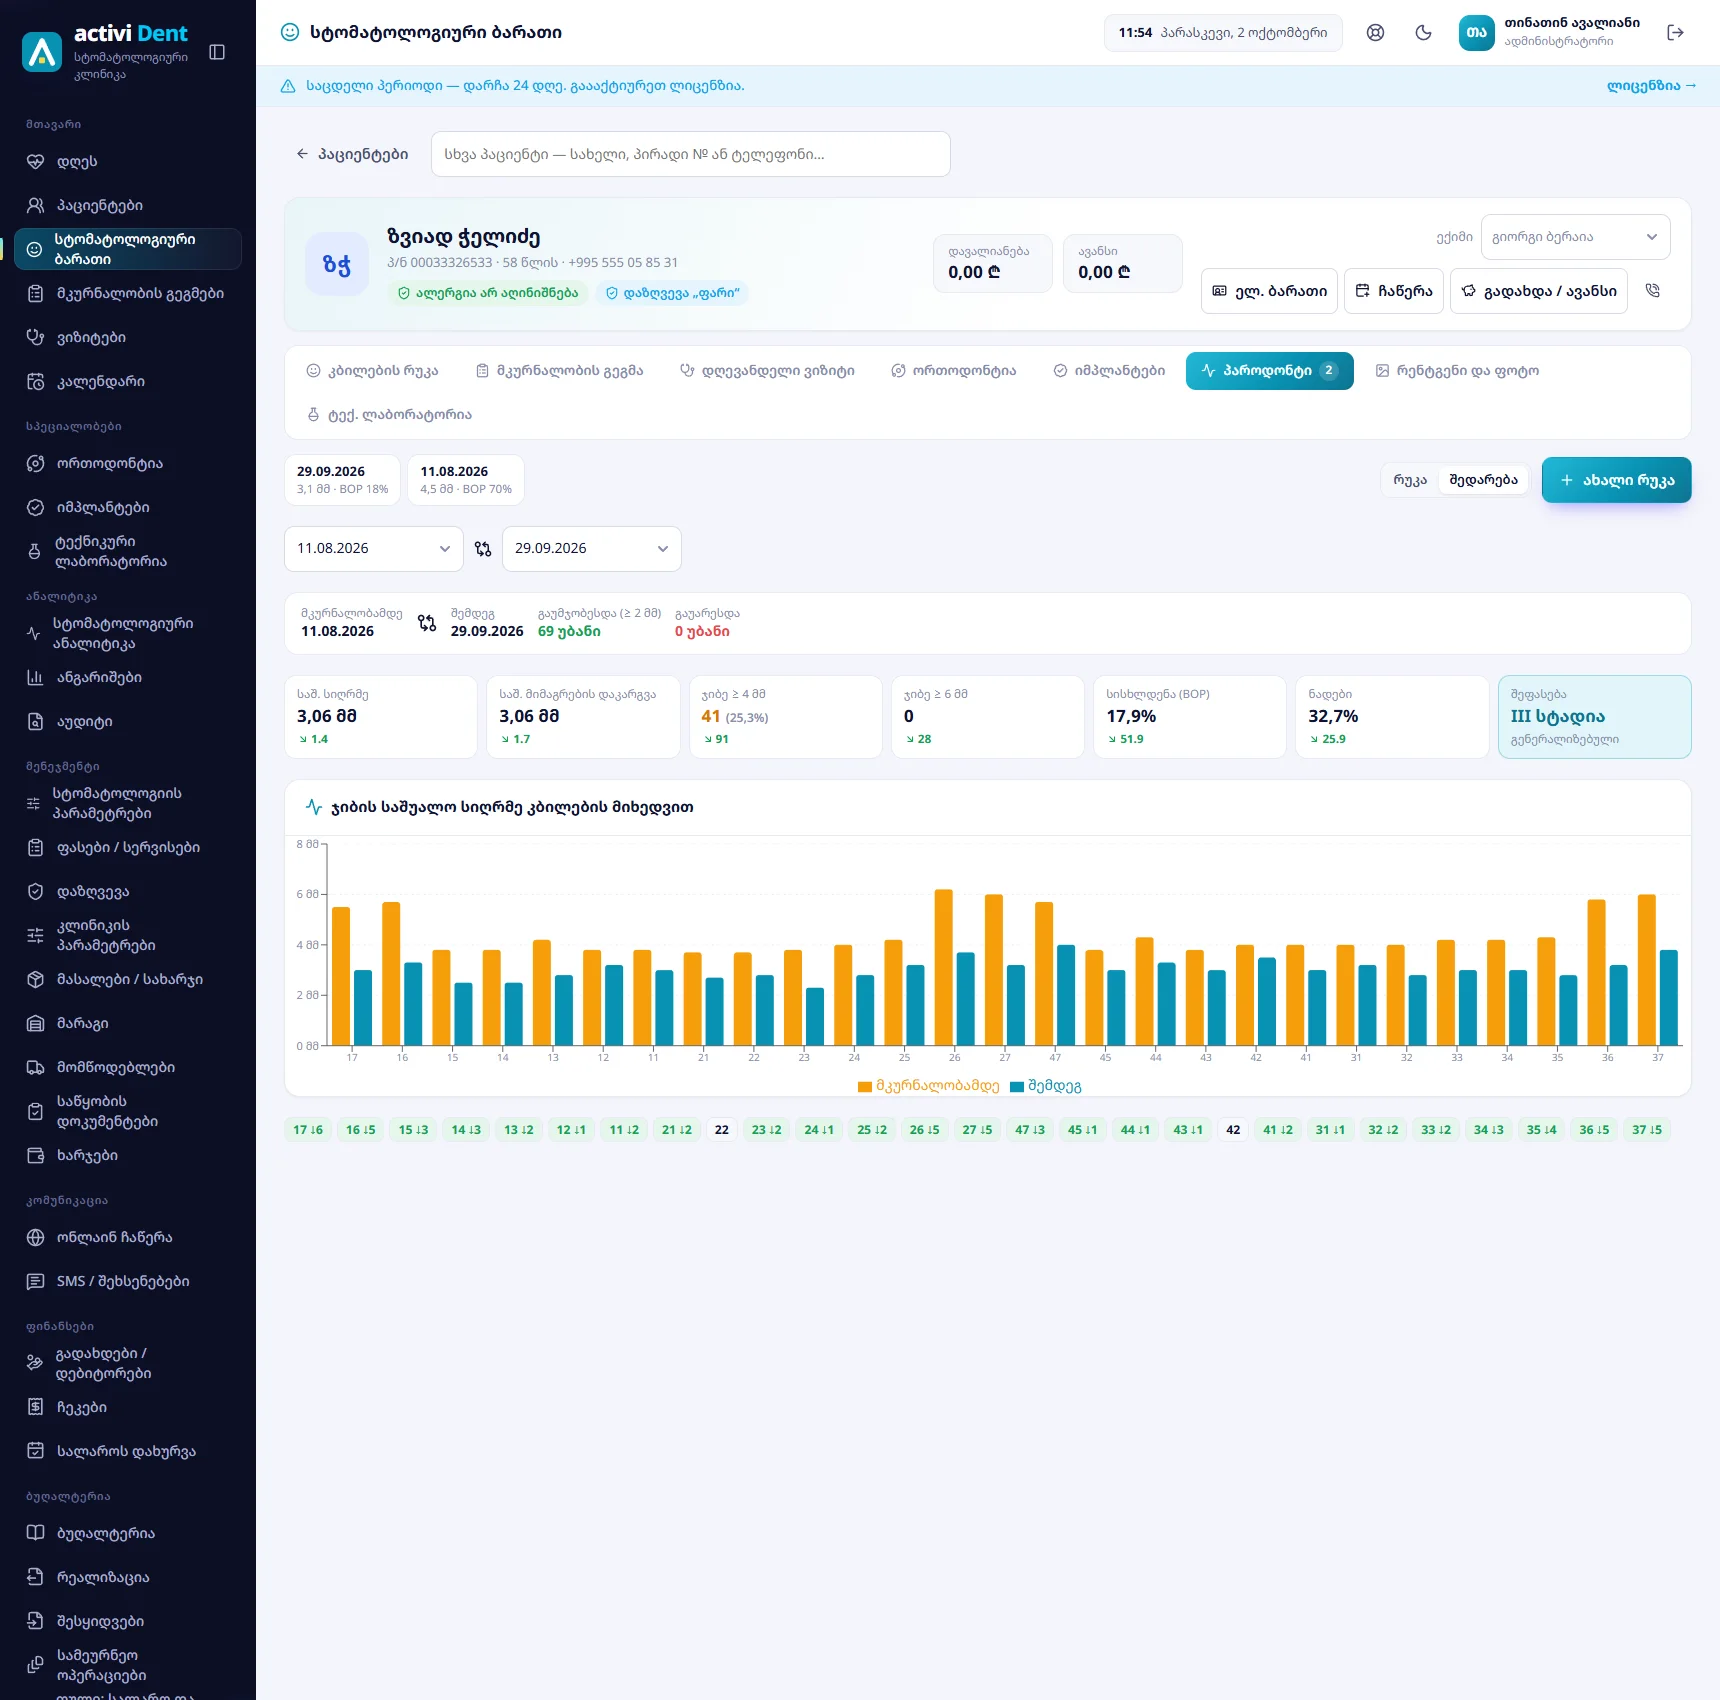Open the 11.08.2026 date dropdown
1720x1700 pixels.
pyautogui.click(x=374, y=549)
